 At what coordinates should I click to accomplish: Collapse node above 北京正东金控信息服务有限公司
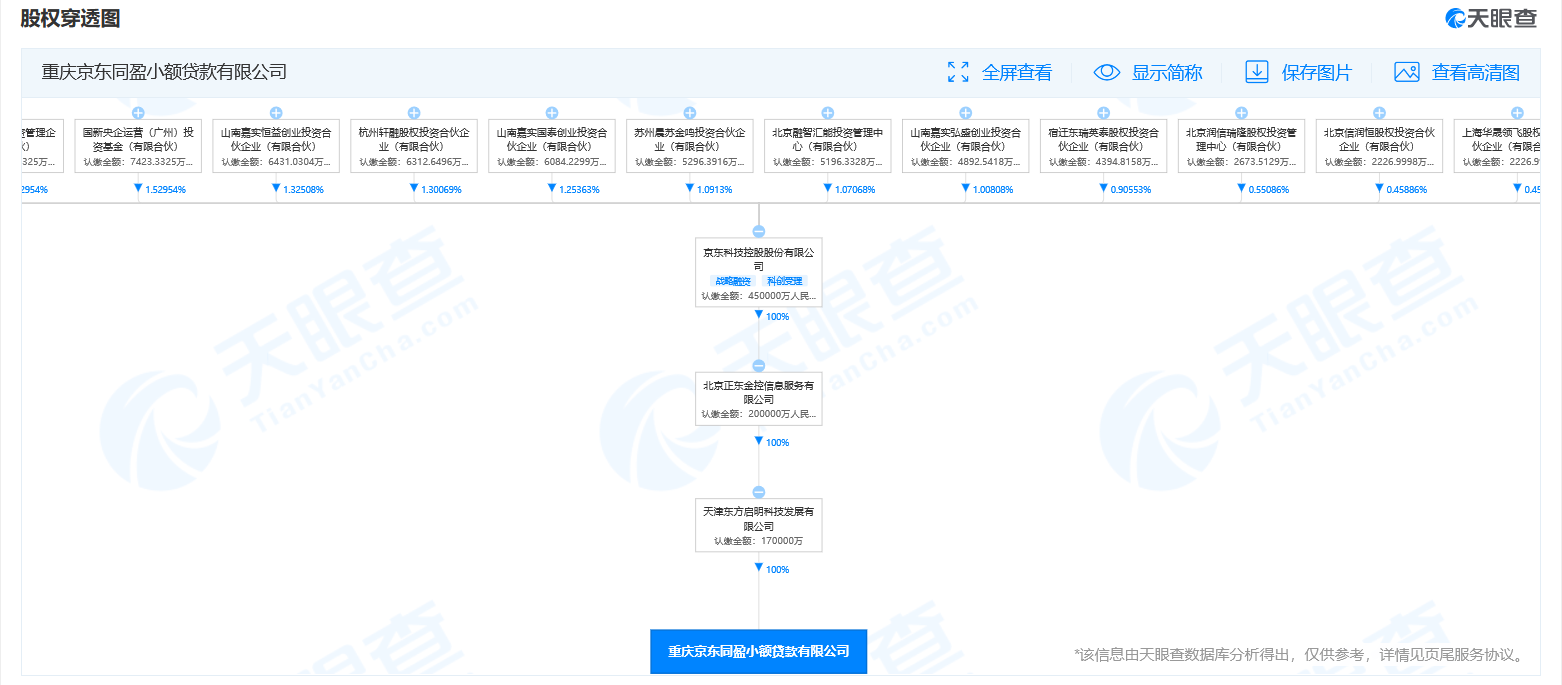(x=759, y=366)
